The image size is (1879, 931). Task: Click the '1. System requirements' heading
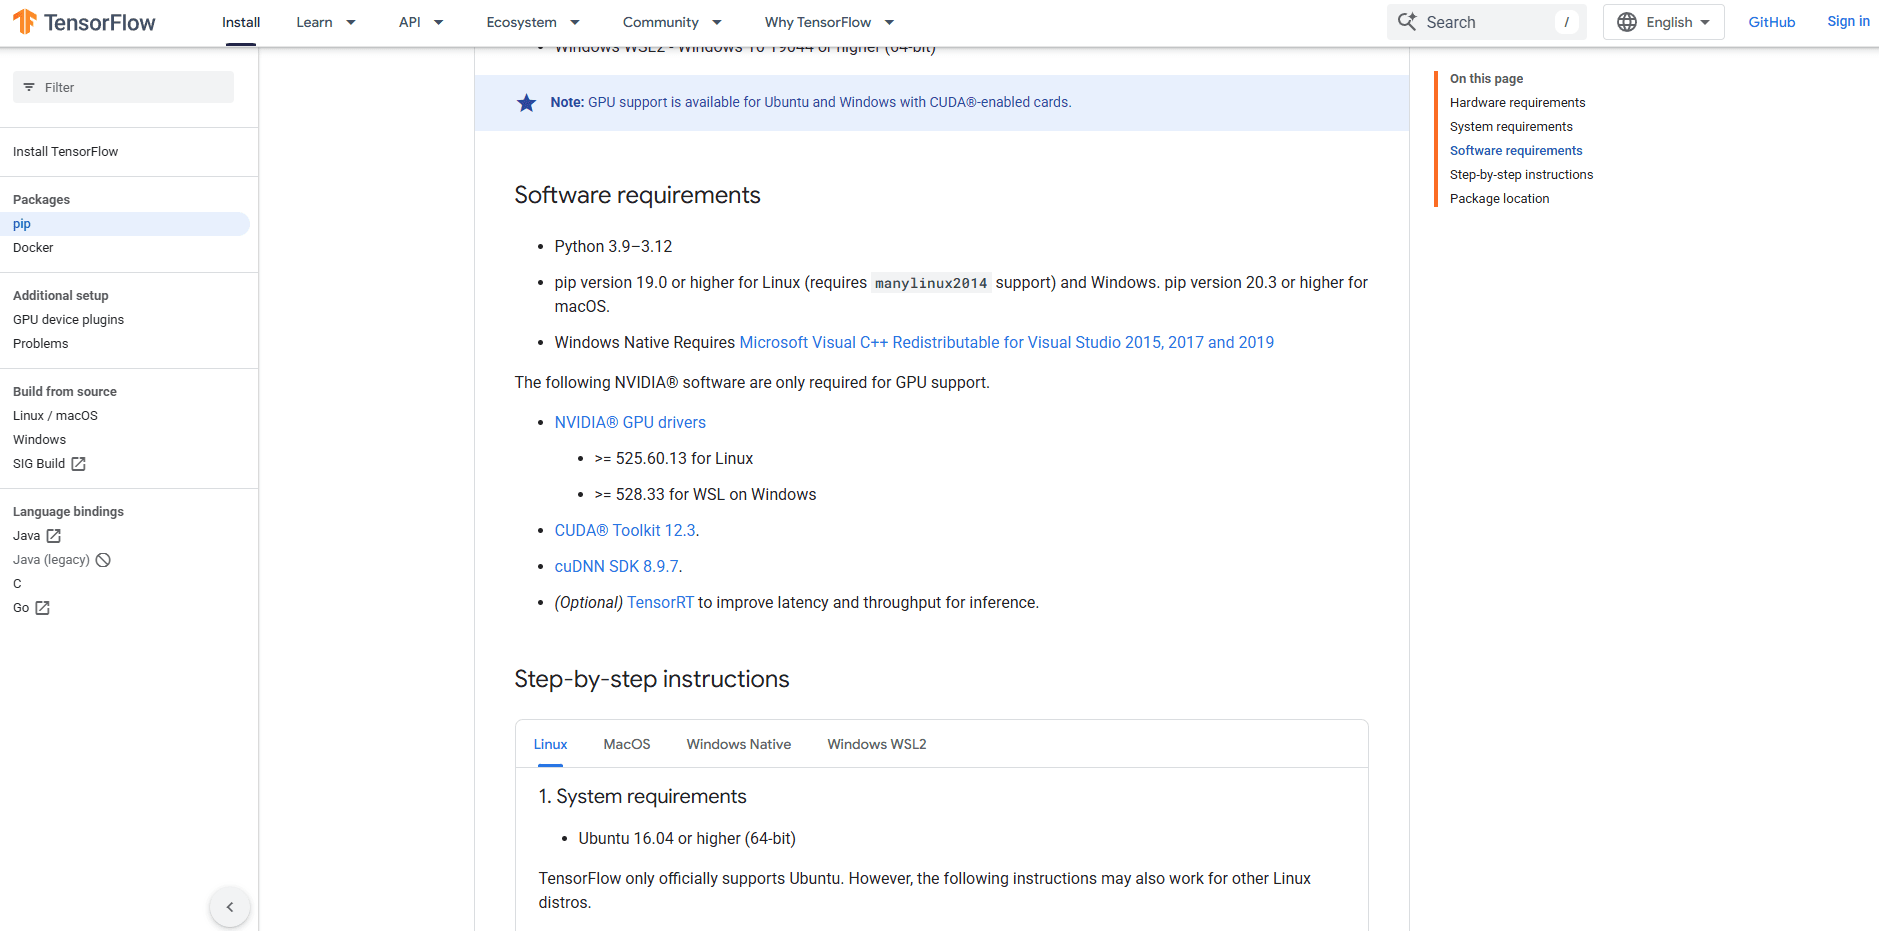pyautogui.click(x=642, y=796)
